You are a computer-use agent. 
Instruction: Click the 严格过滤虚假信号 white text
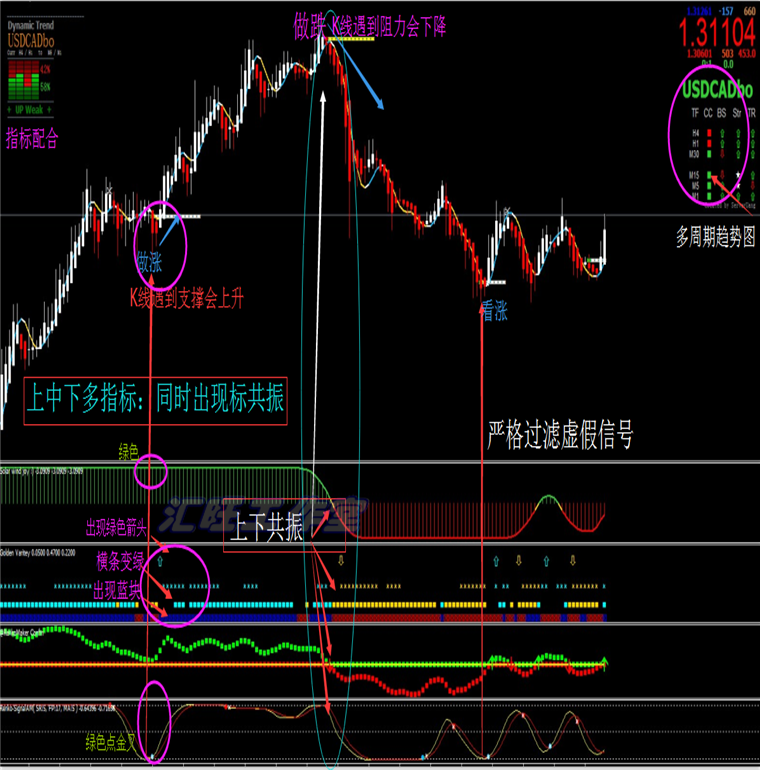(x=559, y=435)
